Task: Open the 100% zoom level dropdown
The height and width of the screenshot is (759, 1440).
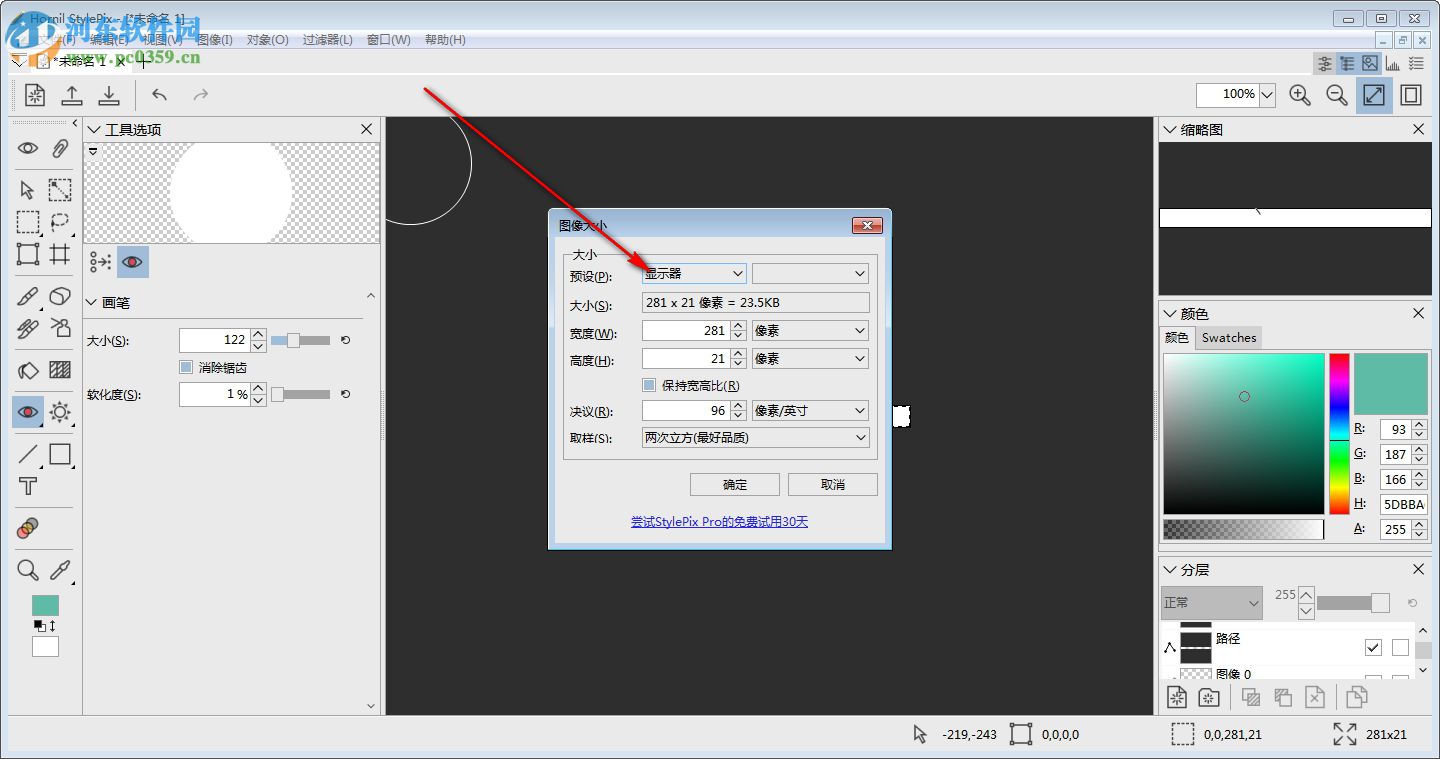Action: tap(1267, 95)
